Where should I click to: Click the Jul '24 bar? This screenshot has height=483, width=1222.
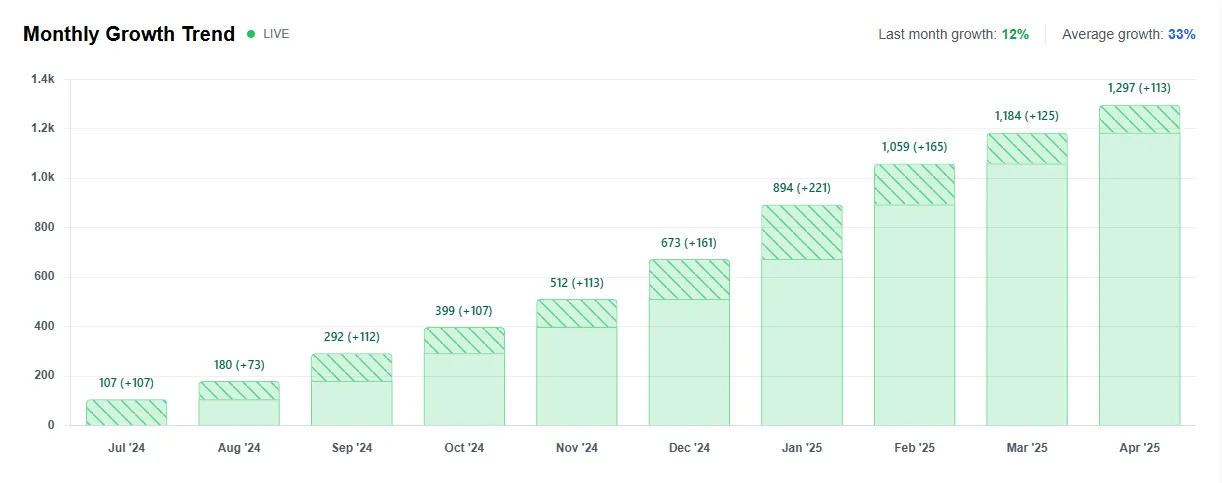tap(126, 413)
